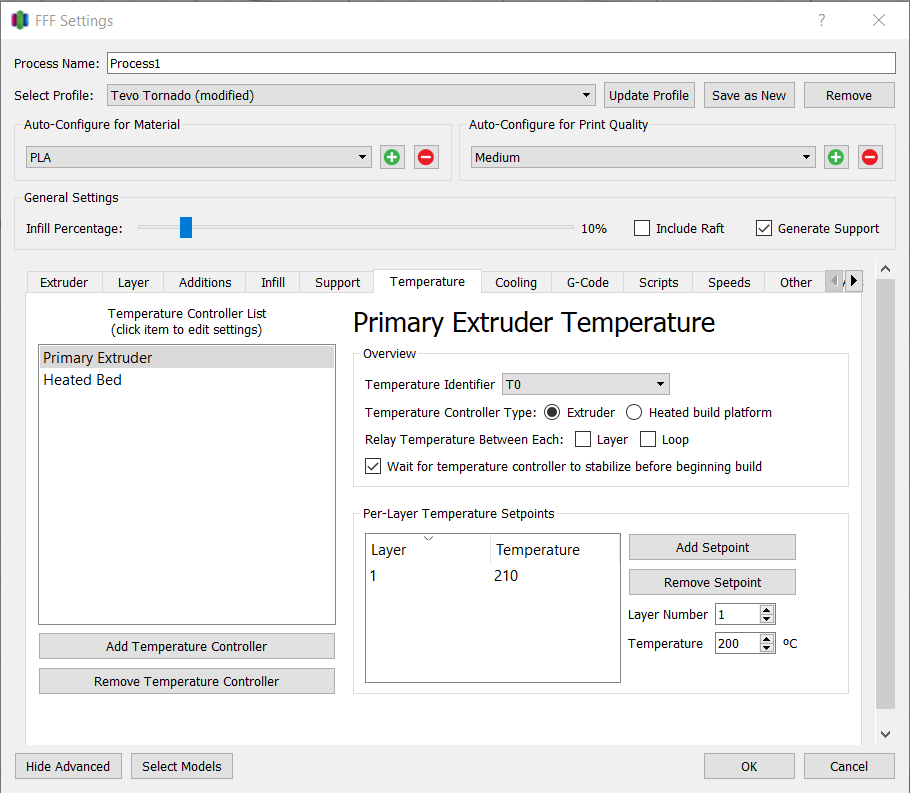Viewport: 910px width, 793px height.
Task: Increase Layer Number with up spinner
Action: (x=767, y=610)
